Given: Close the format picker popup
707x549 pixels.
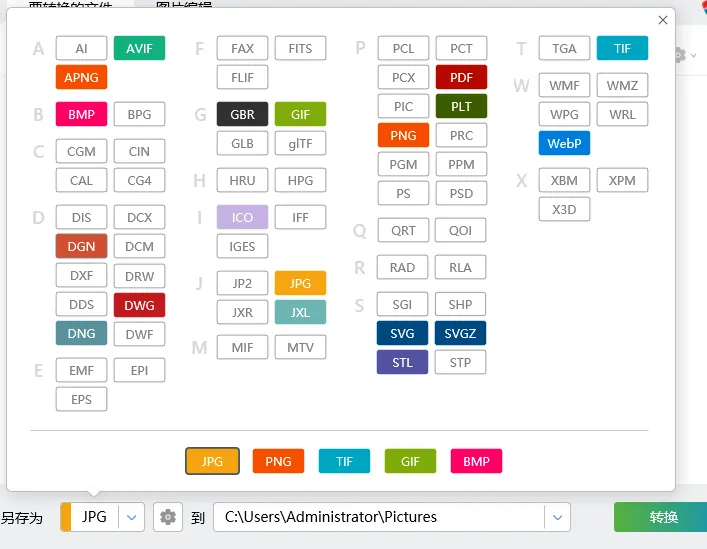Looking at the screenshot, I should tap(662, 21).
